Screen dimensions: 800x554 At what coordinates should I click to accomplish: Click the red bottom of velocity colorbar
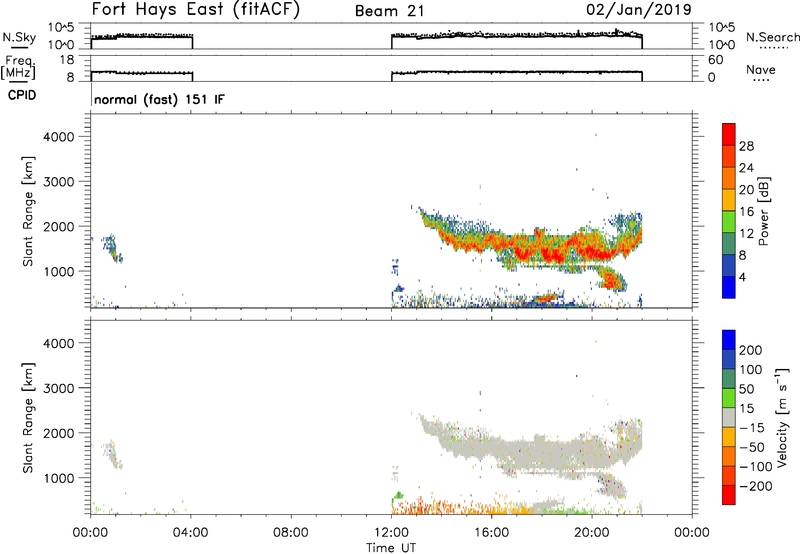(x=729, y=495)
